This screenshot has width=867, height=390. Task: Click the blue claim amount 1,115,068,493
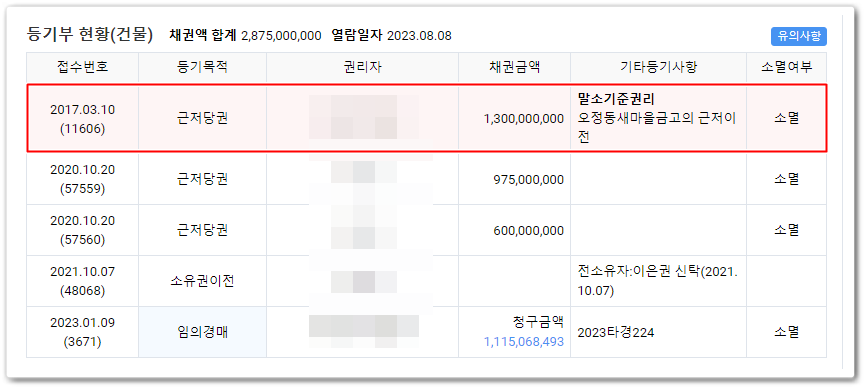click(524, 342)
